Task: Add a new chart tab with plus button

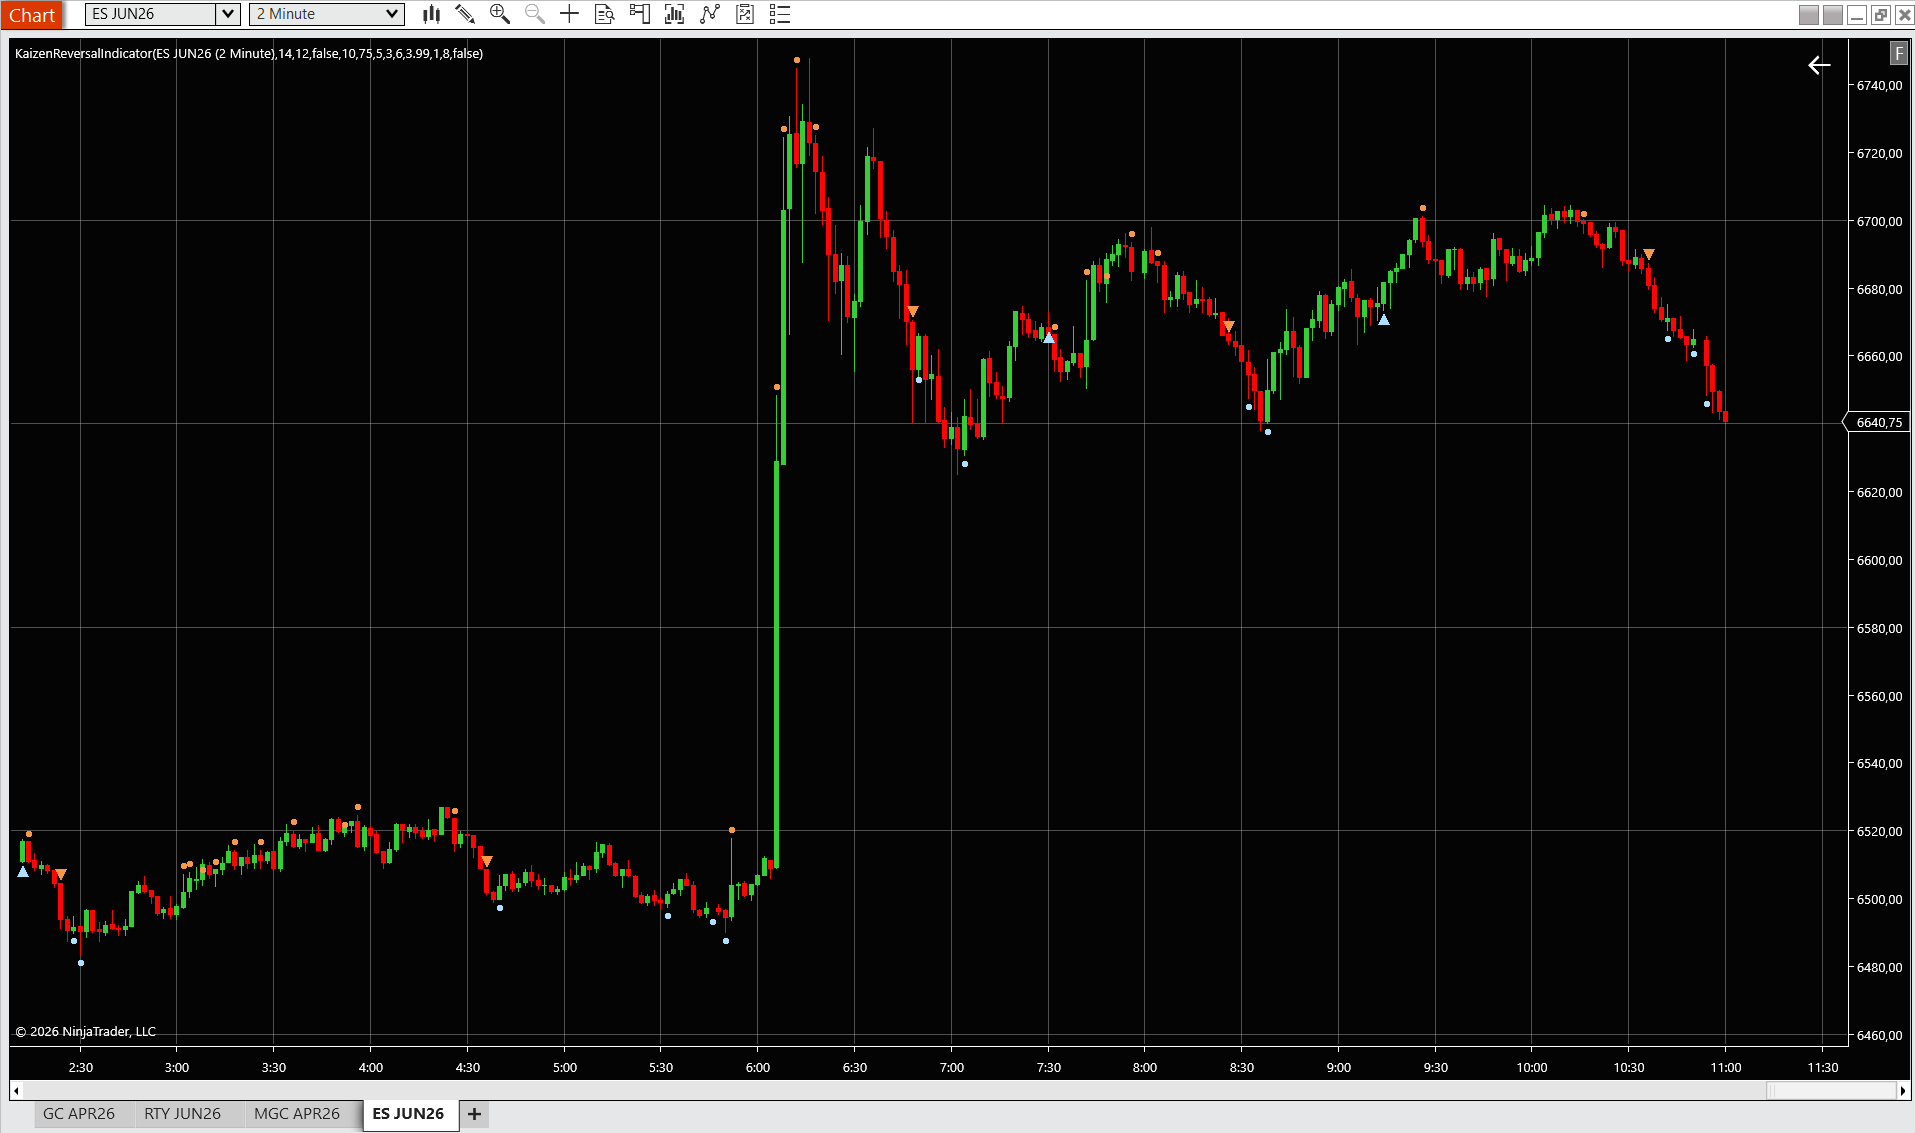Action: click(x=474, y=1113)
